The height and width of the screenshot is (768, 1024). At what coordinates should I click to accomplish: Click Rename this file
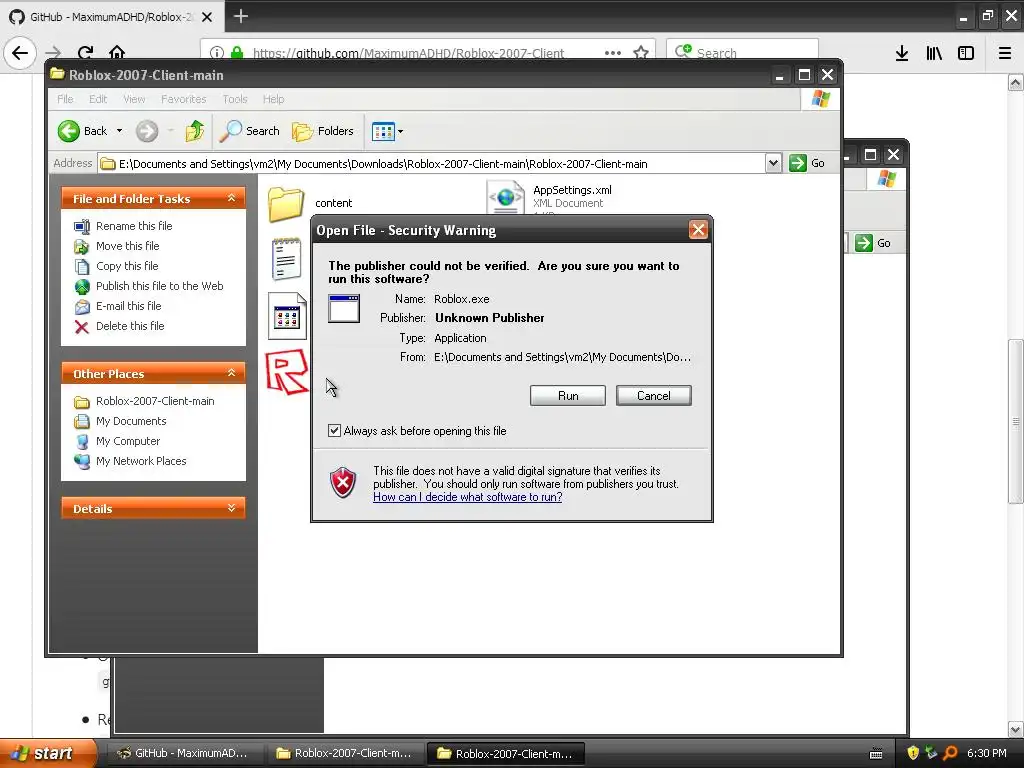[134, 226]
